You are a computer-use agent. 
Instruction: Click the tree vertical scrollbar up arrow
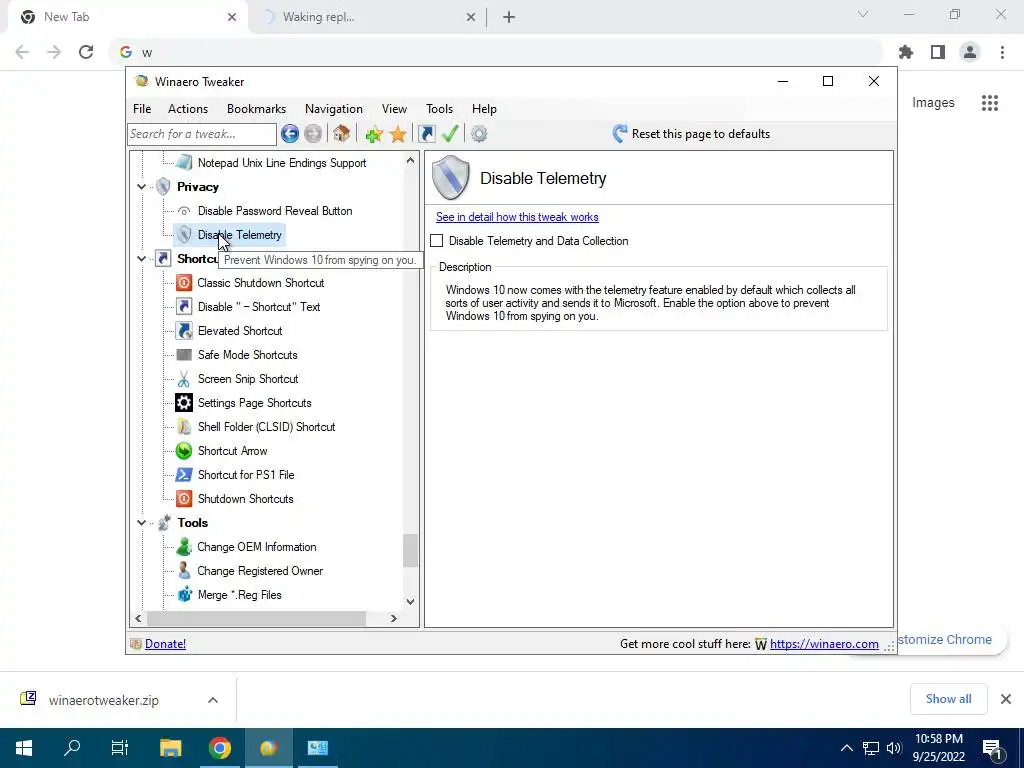[410, 160]
